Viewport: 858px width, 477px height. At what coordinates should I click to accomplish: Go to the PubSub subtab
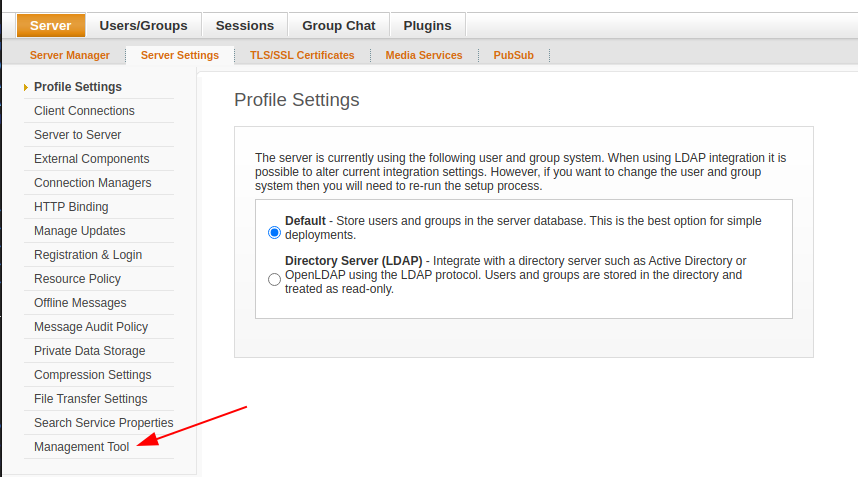coord(513,55)
